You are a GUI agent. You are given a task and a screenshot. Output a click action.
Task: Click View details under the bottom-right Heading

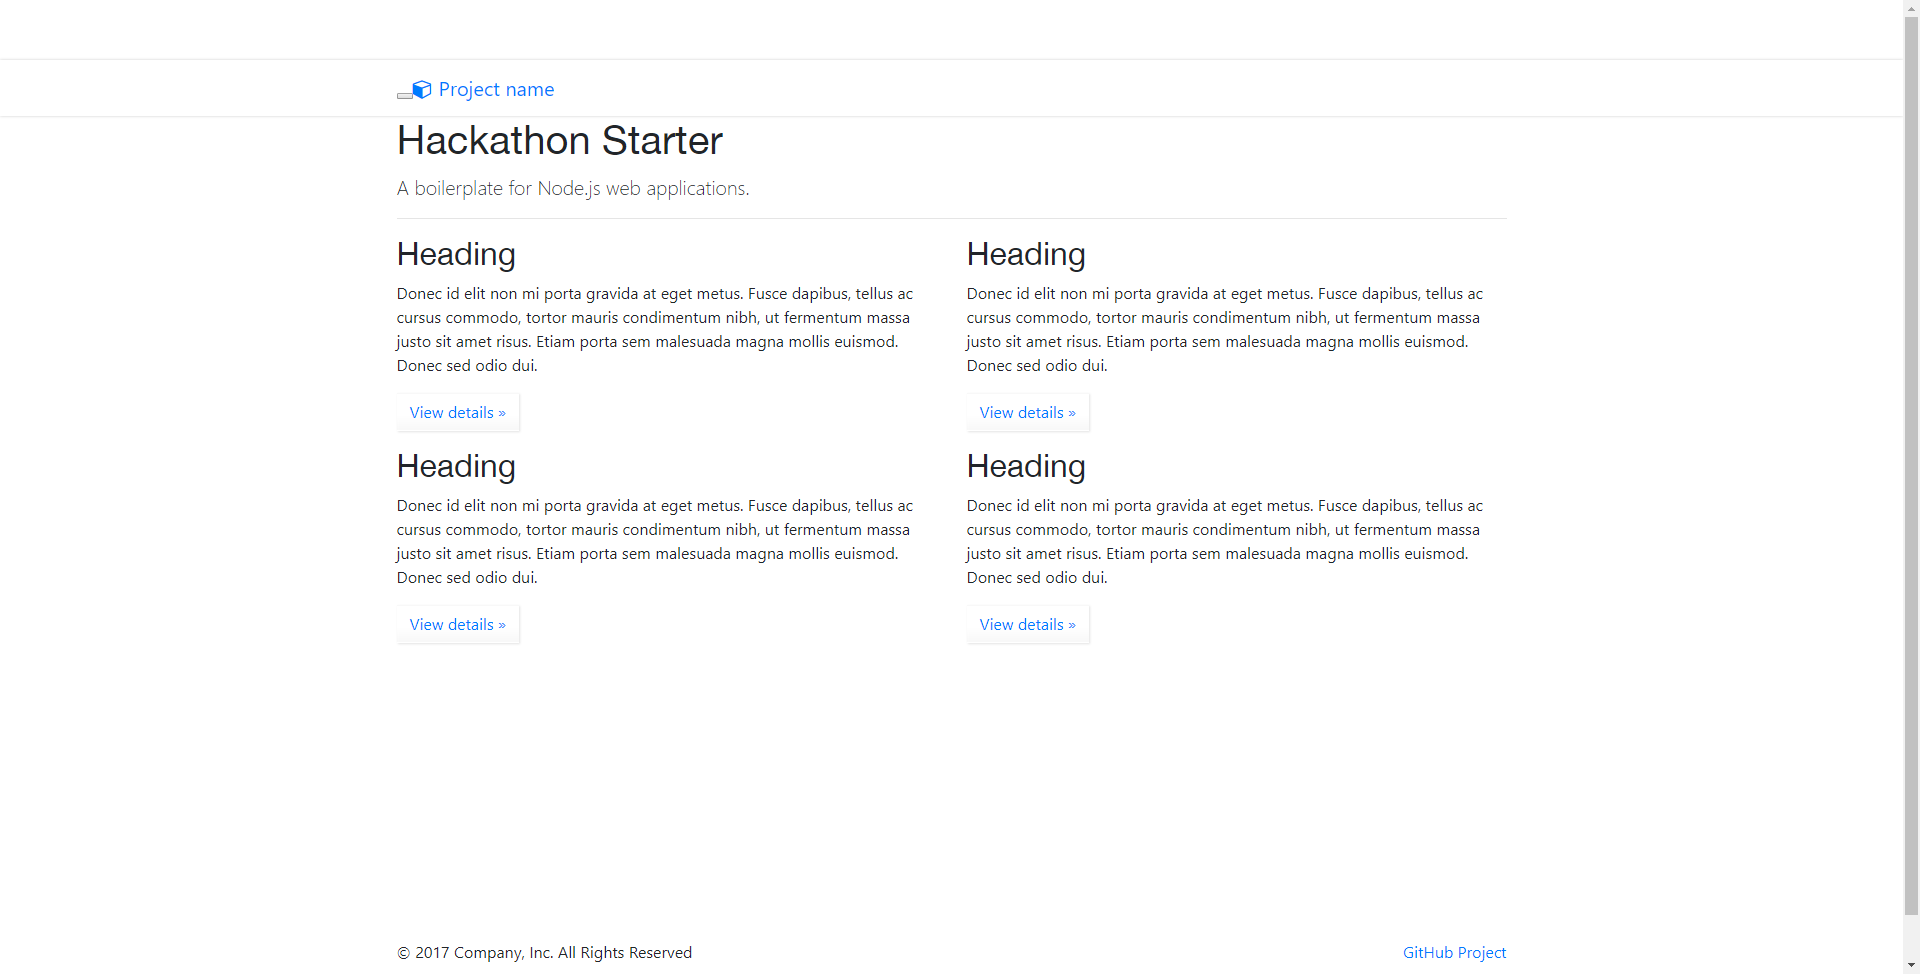(1028, 624)
